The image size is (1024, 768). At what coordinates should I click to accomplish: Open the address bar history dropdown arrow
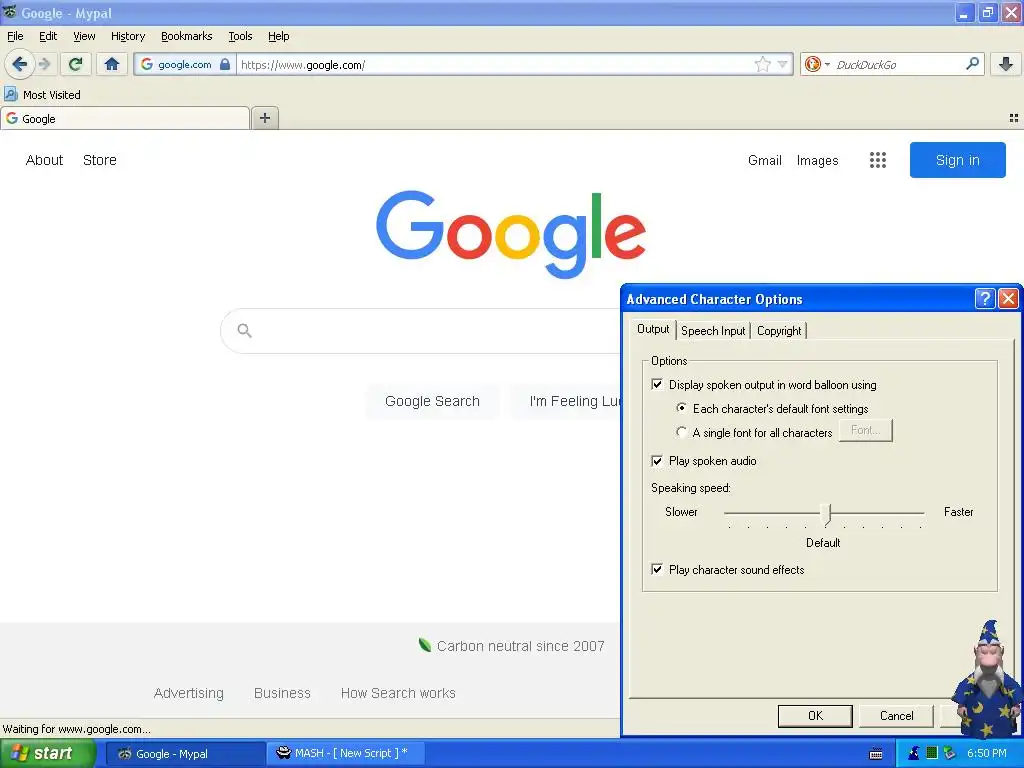tap(782, 64)
